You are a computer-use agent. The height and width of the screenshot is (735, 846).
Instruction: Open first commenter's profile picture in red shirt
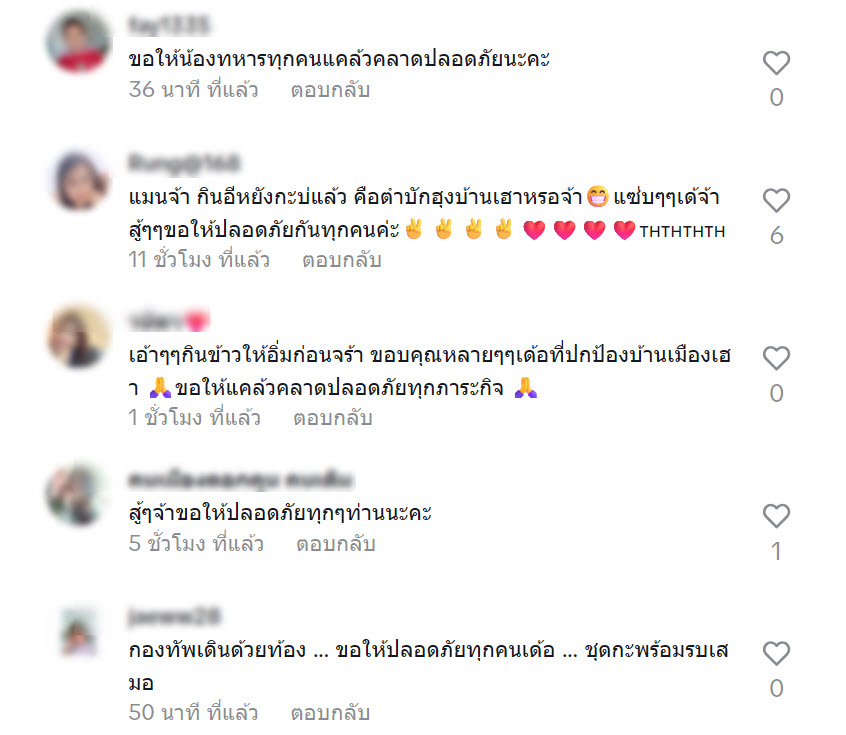(x=79, y=41)
